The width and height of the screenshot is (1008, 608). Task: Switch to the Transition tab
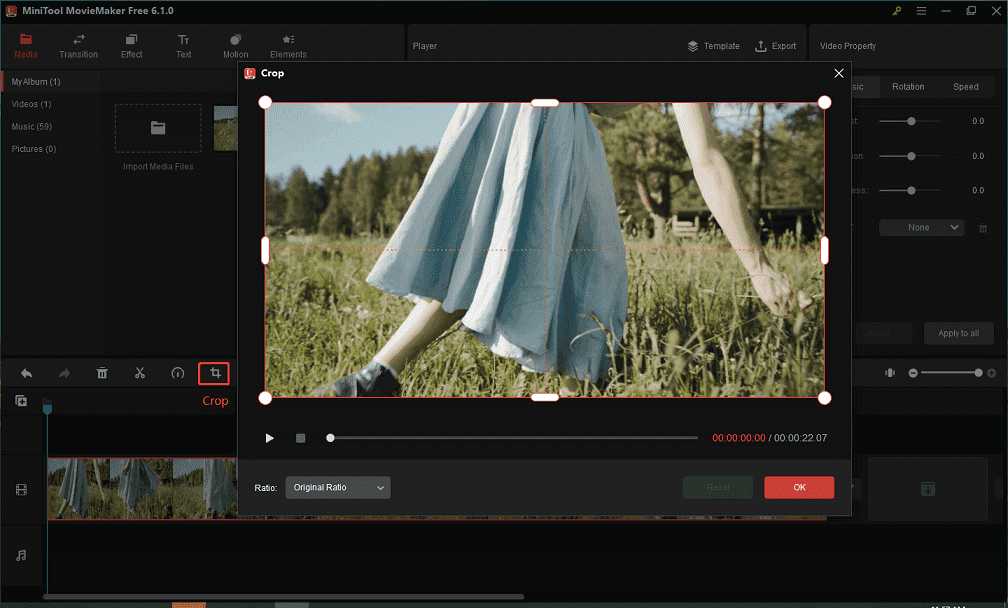78,45
